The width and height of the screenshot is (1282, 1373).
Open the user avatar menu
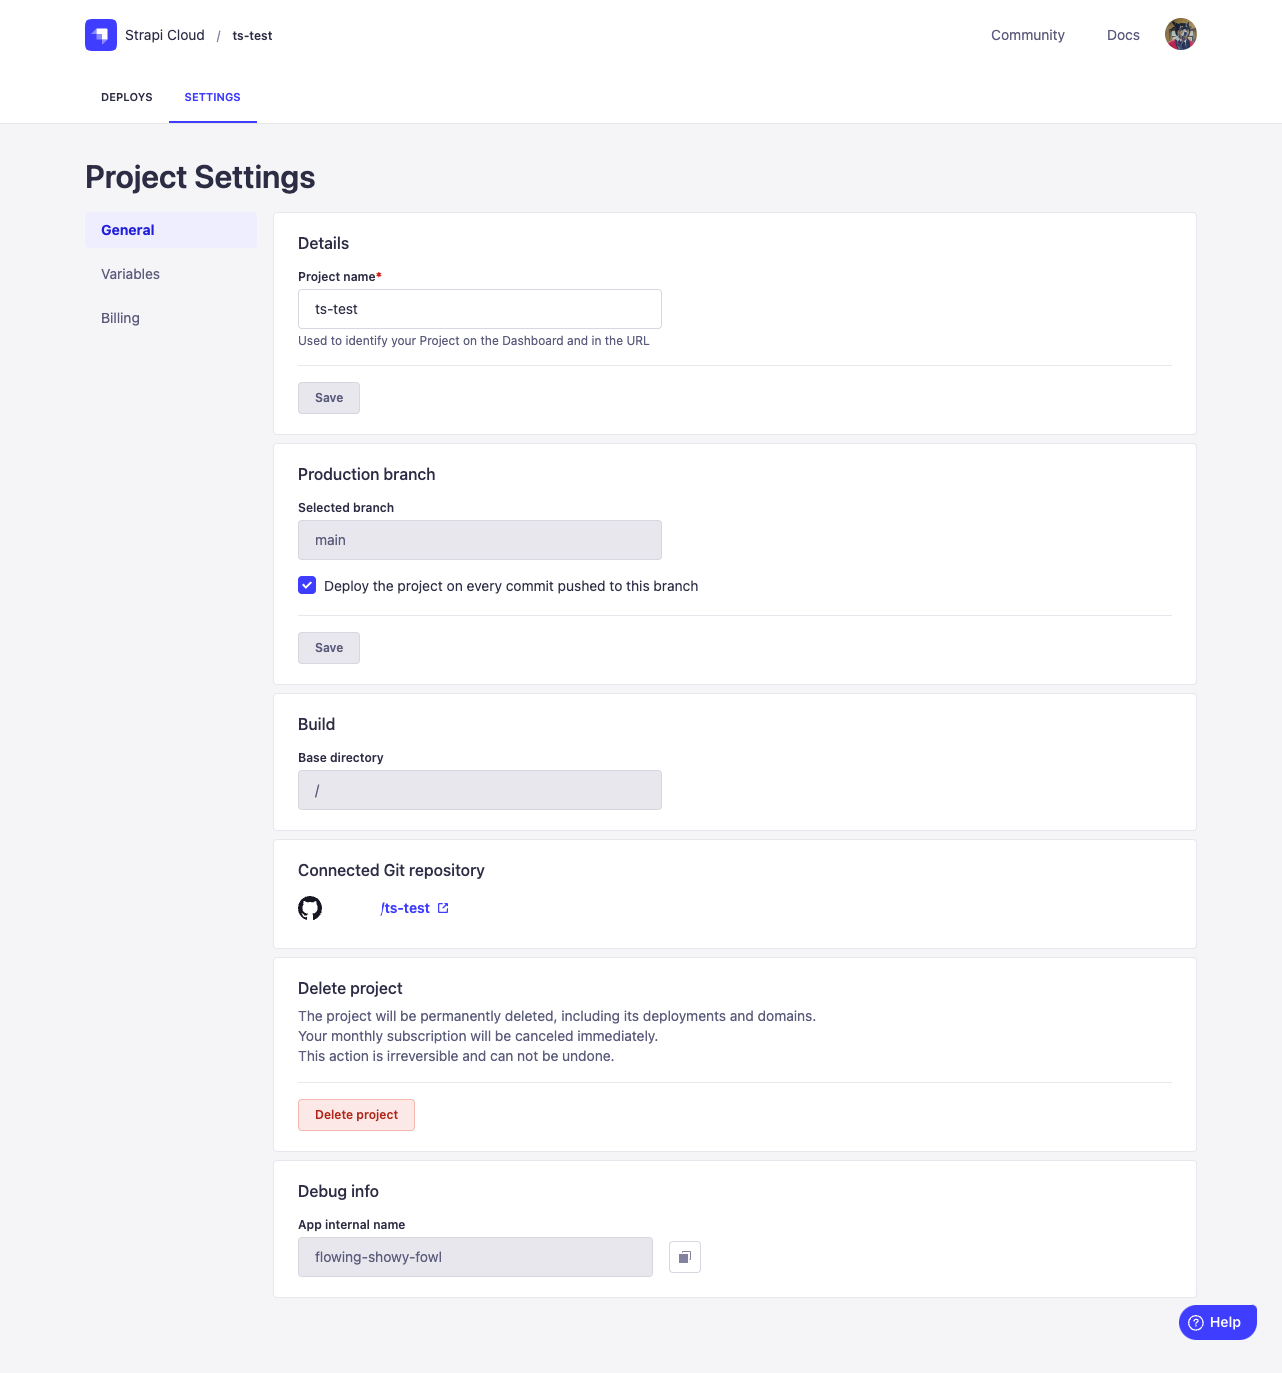[x=1180, y=34]
